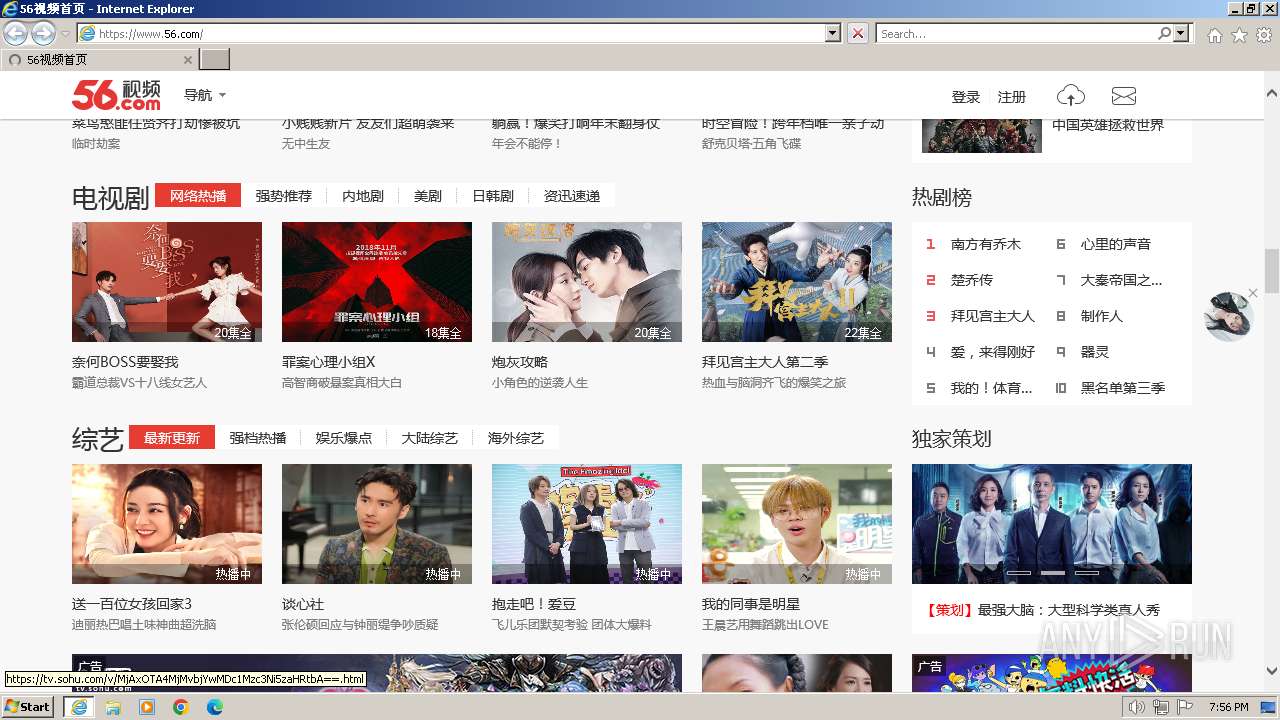Open Edge from taskbar
Viewport: 1280px width, 720px height.
pos(215,707)
